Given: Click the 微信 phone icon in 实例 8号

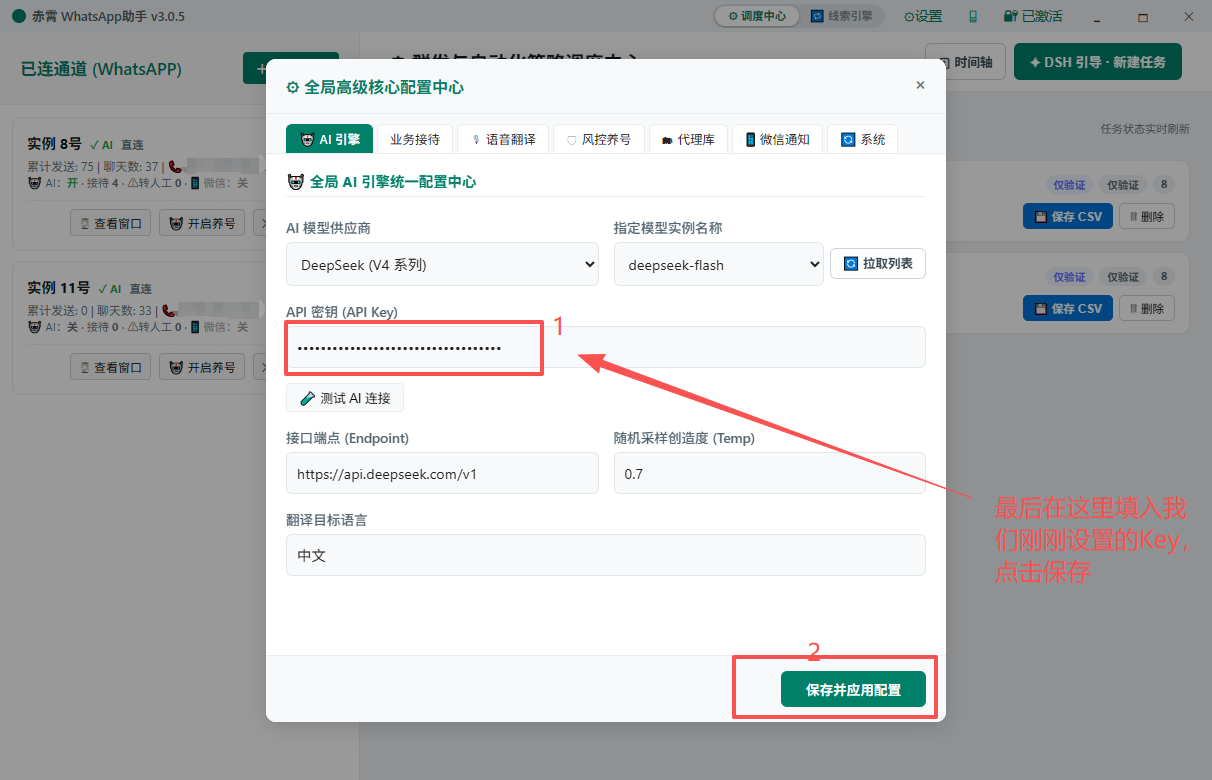Looking at the screenshot, I should click(195, 183).
